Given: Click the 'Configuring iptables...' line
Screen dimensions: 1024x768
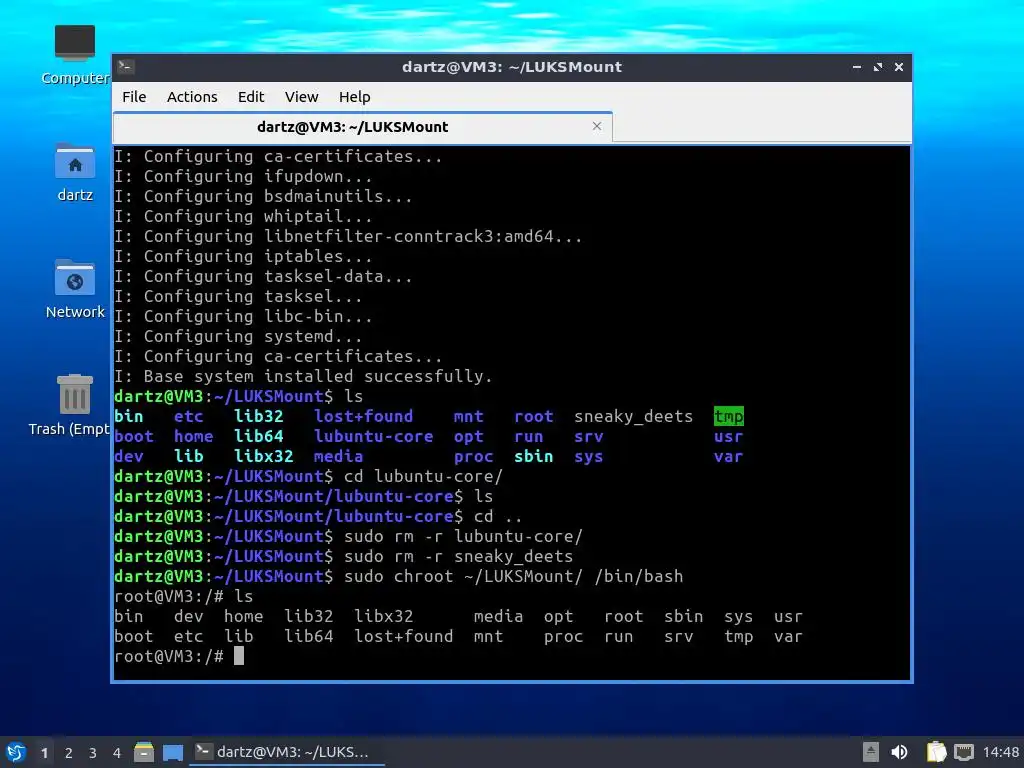Looking at the screenshot, I should [x=244, y=256].
